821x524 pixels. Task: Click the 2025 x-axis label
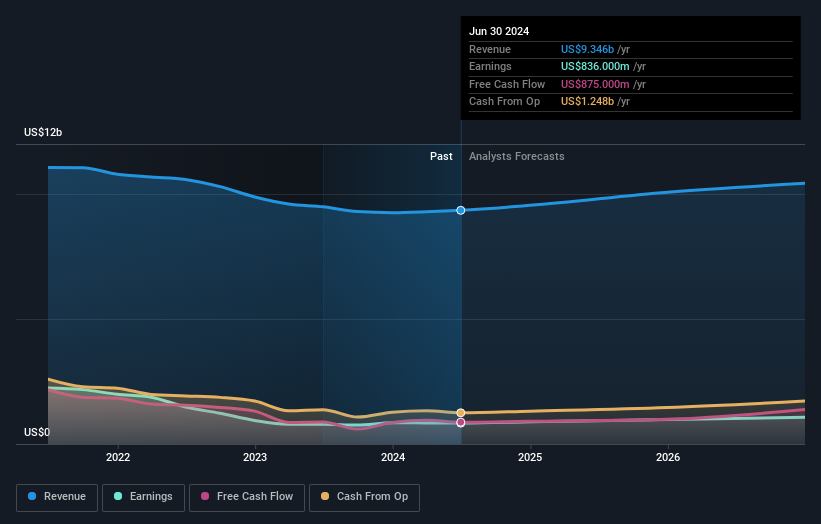530,458
